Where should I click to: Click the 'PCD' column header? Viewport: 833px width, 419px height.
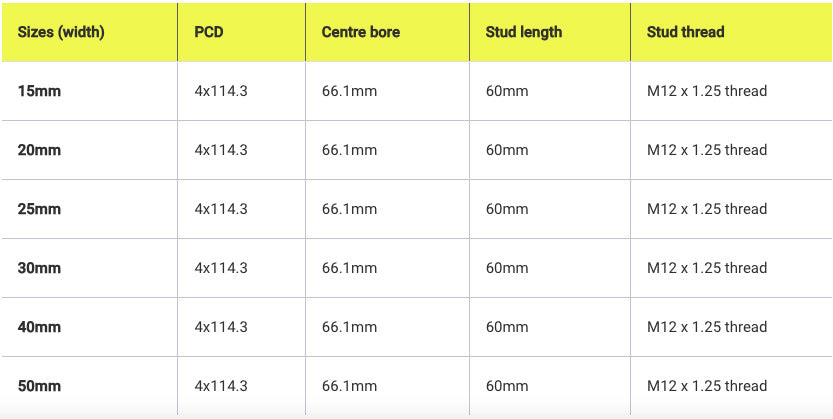209,32
